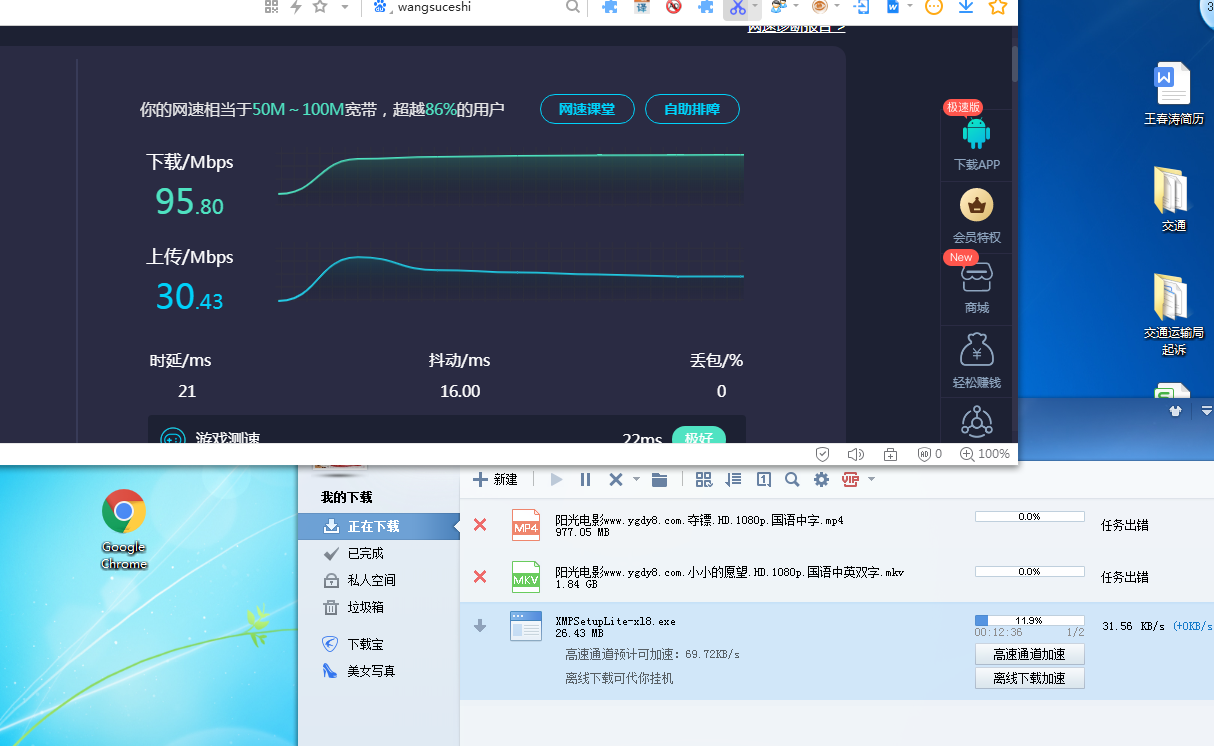Image resolution: width=1214 pixels, height=746 pixels.
Task: Click the 新建 new task button in downloader
Action: coord(495,480)
